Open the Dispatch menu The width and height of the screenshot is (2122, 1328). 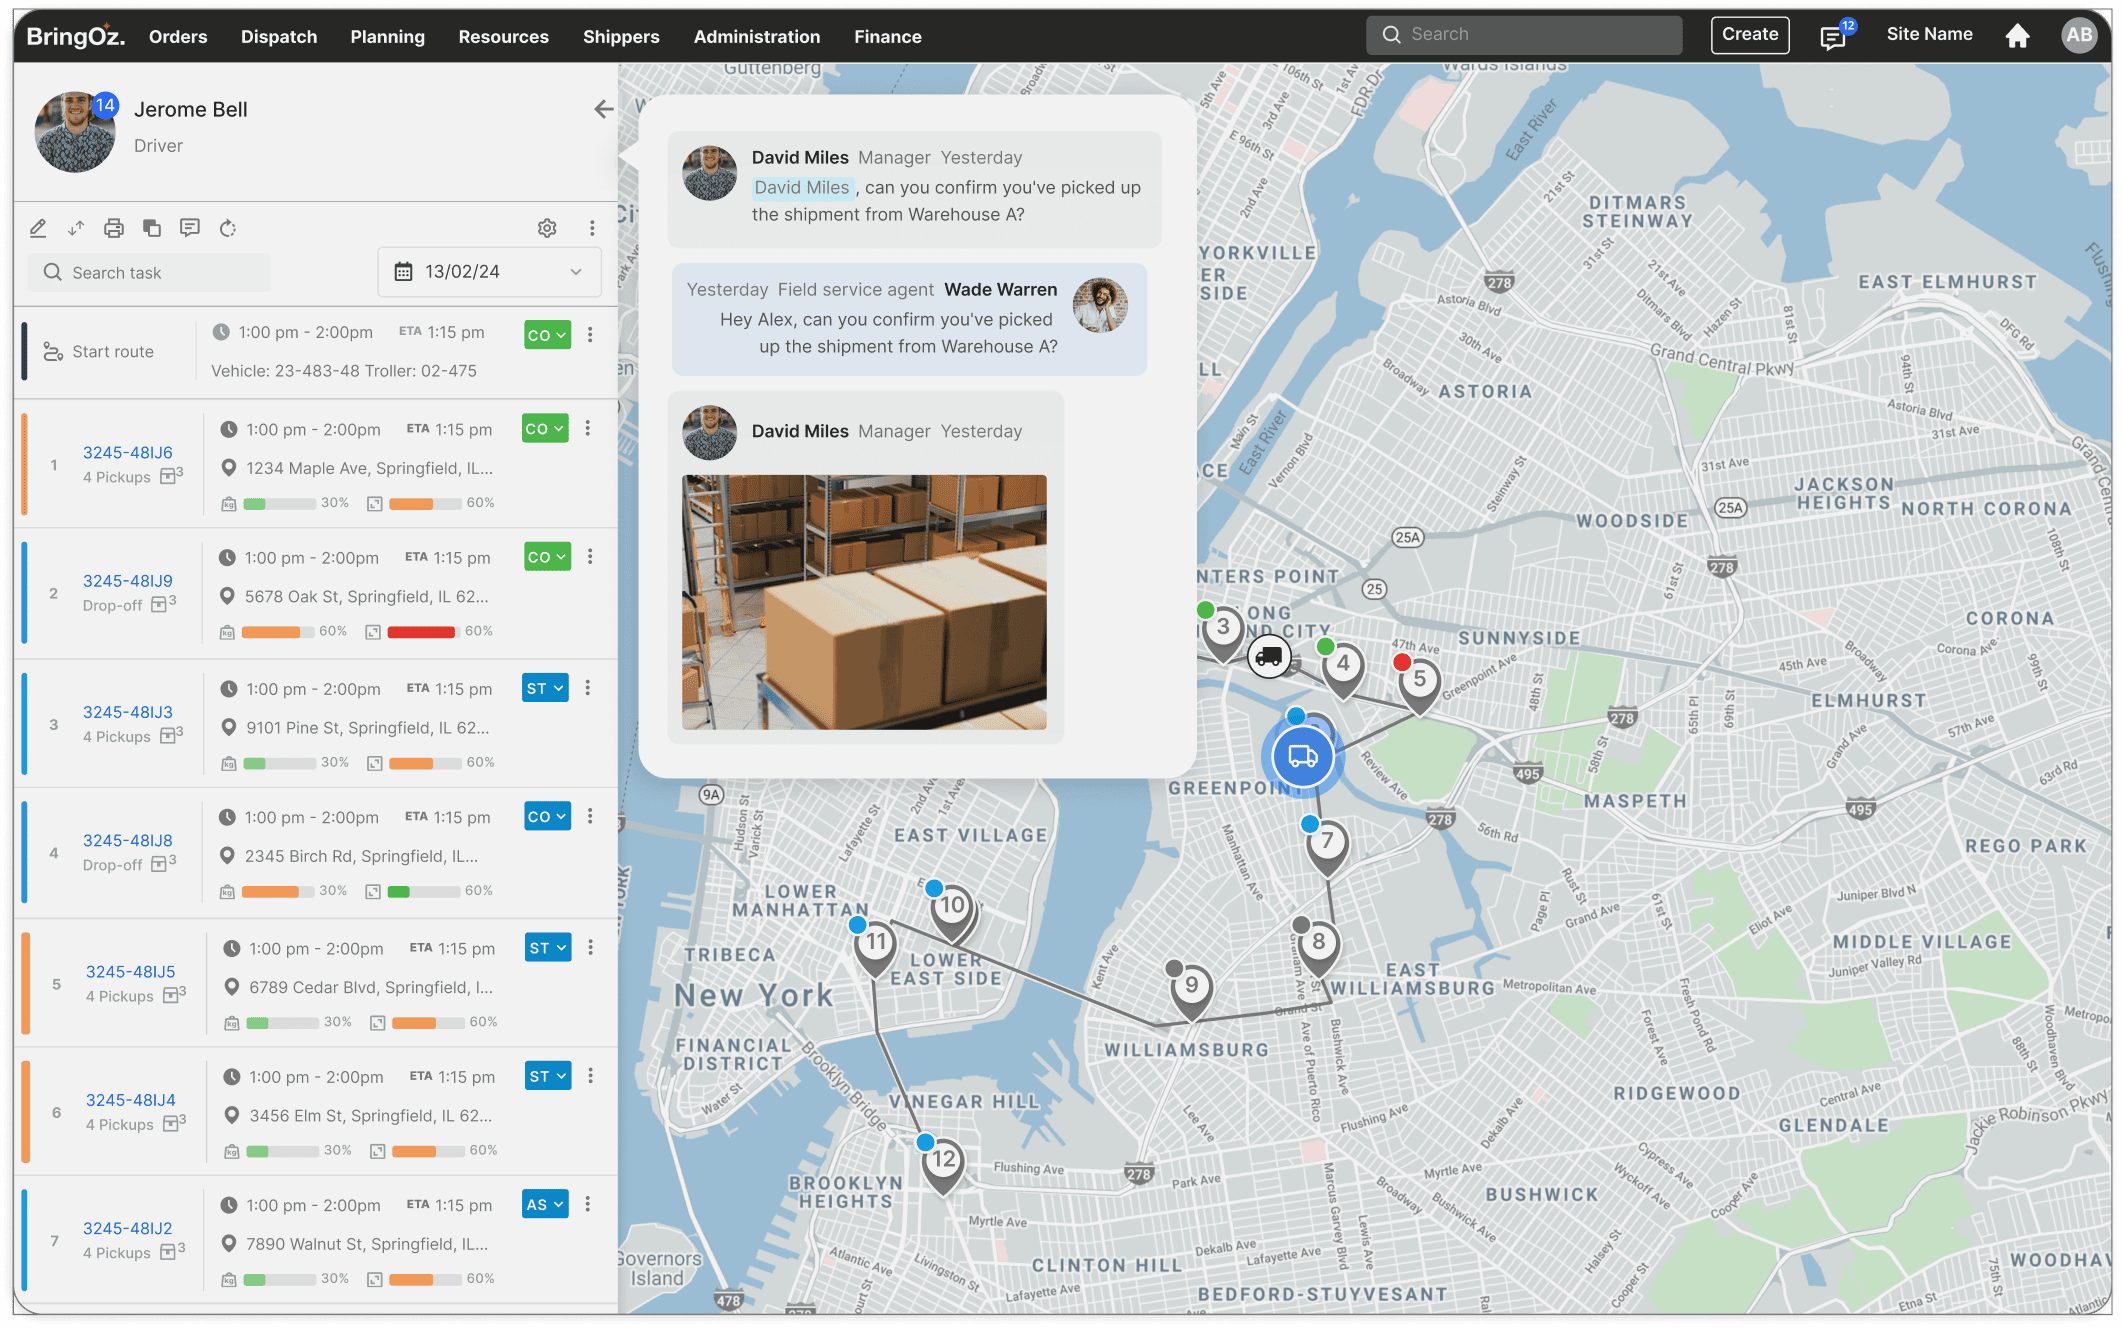coord(279,37)
